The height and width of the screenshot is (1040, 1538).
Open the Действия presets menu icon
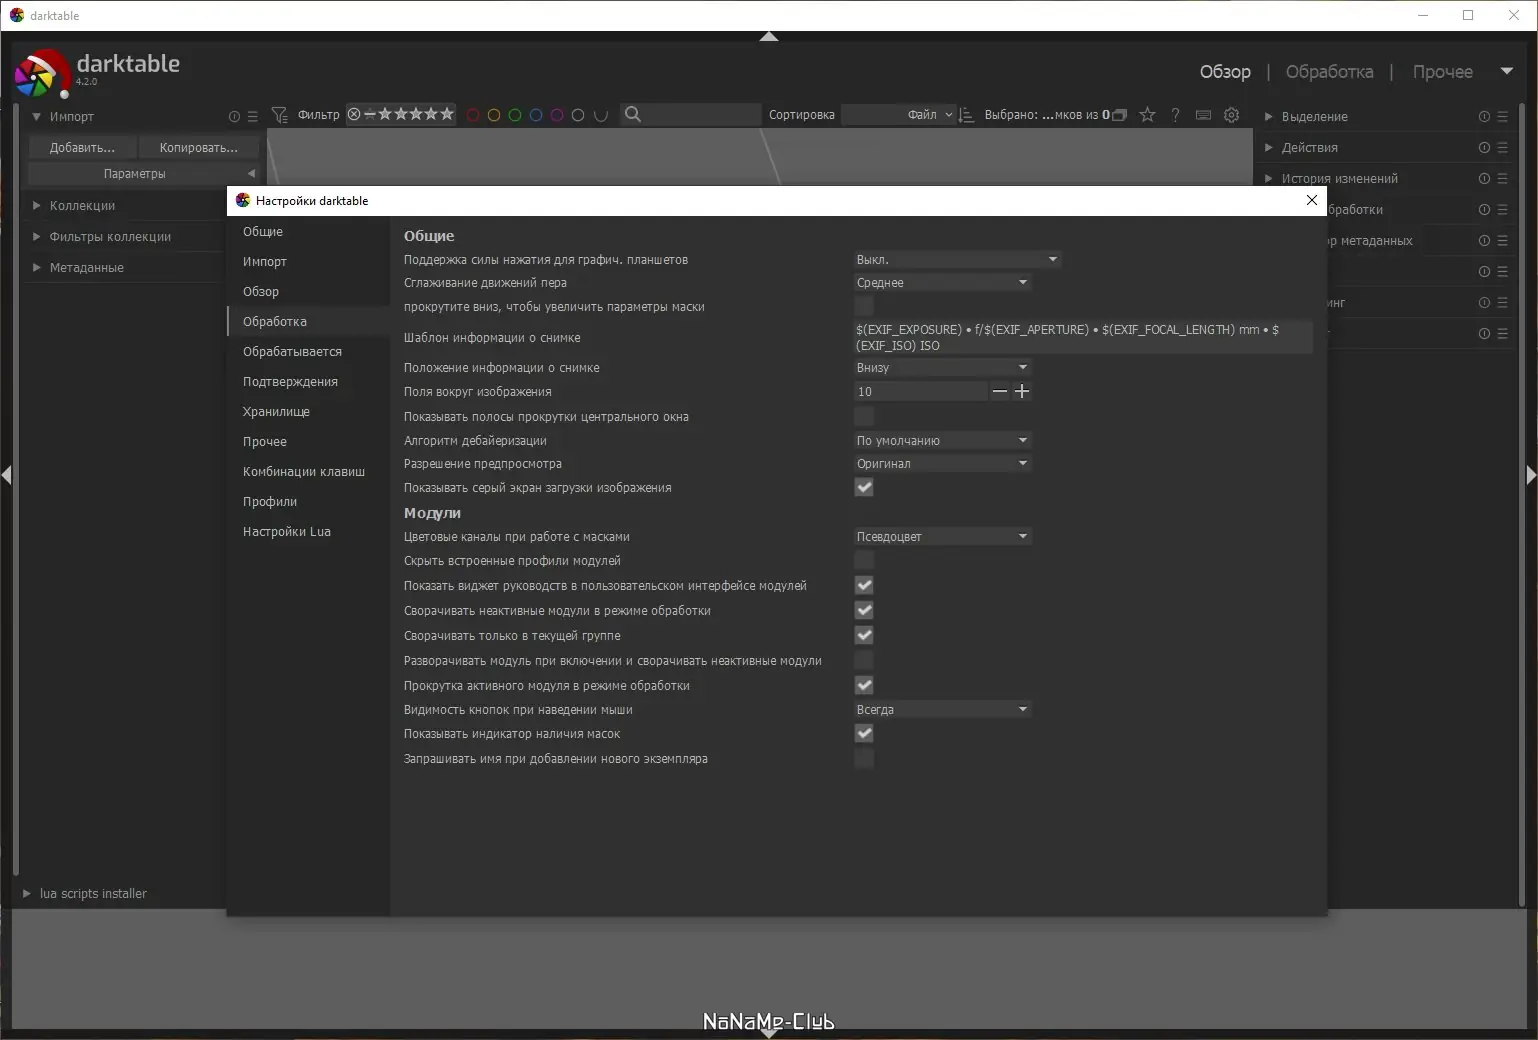pyautogui.click(x=1502, y=148)
